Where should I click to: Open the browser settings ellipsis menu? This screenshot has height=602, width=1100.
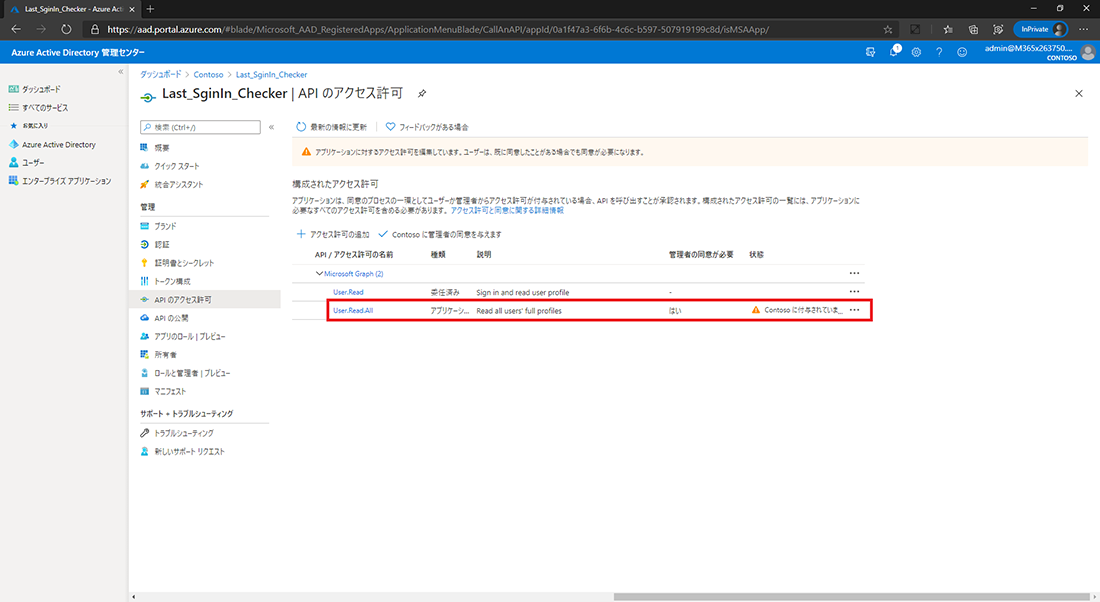pyautogui.click(x=1083, y=29)
